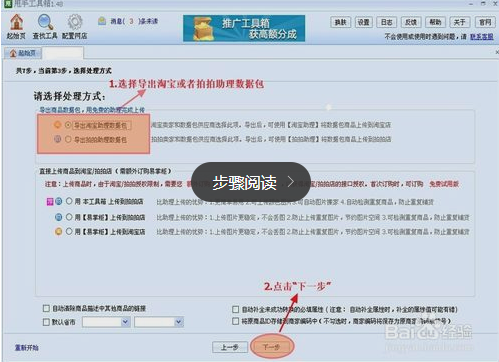Toggle the 默认省市 checkbox
Viewport: 499px width, 362px height.
tap(46, 322)
